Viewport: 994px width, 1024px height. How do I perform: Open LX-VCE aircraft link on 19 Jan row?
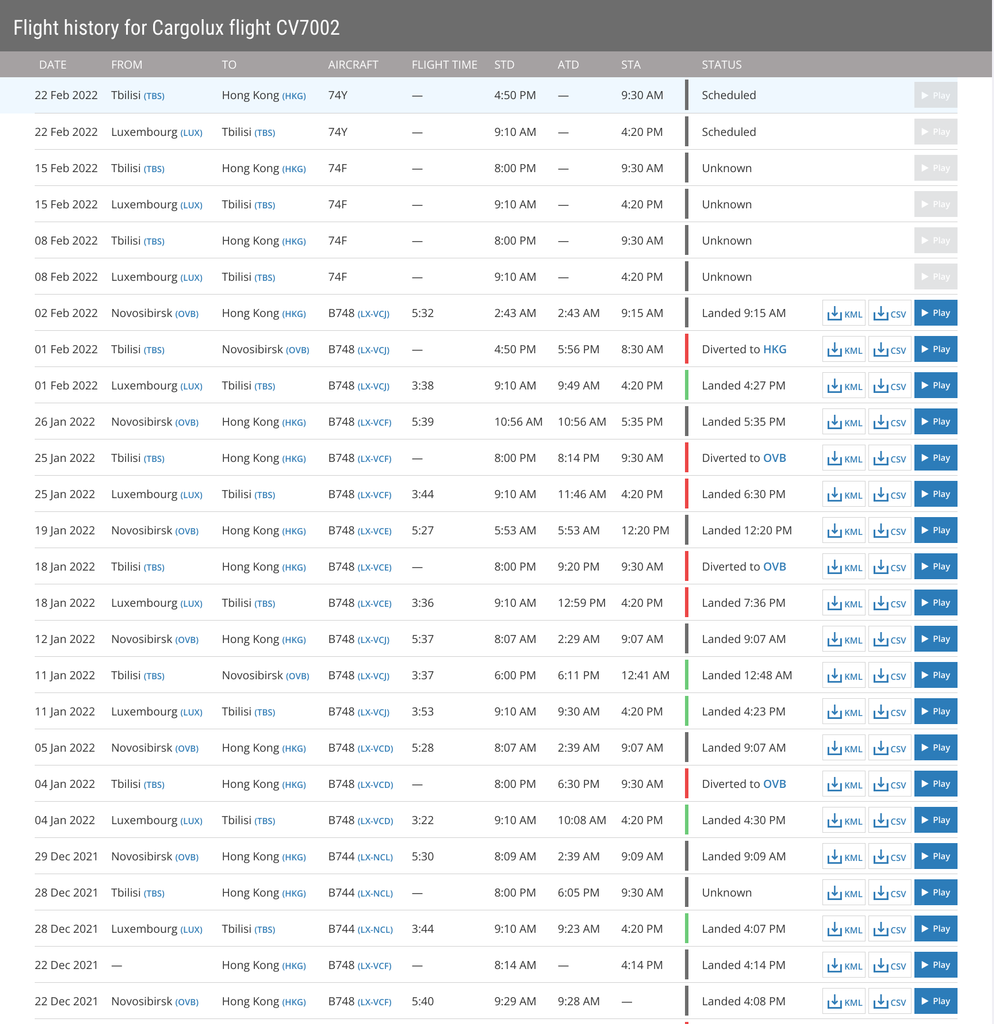(x=374, y=532)
